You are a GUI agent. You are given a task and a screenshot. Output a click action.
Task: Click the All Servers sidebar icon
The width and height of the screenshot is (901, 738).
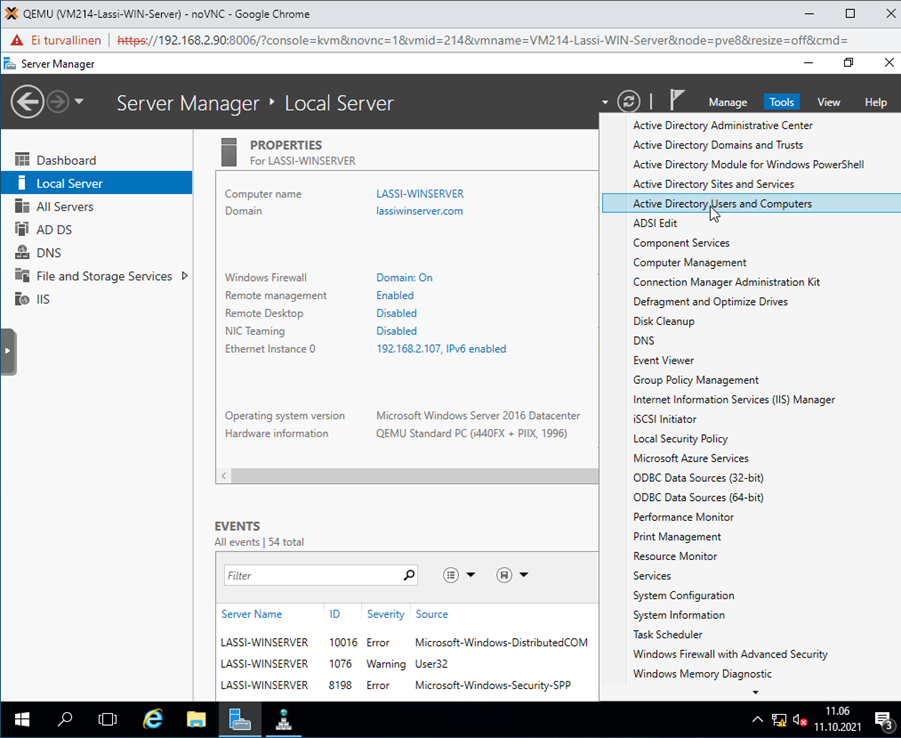22,206
